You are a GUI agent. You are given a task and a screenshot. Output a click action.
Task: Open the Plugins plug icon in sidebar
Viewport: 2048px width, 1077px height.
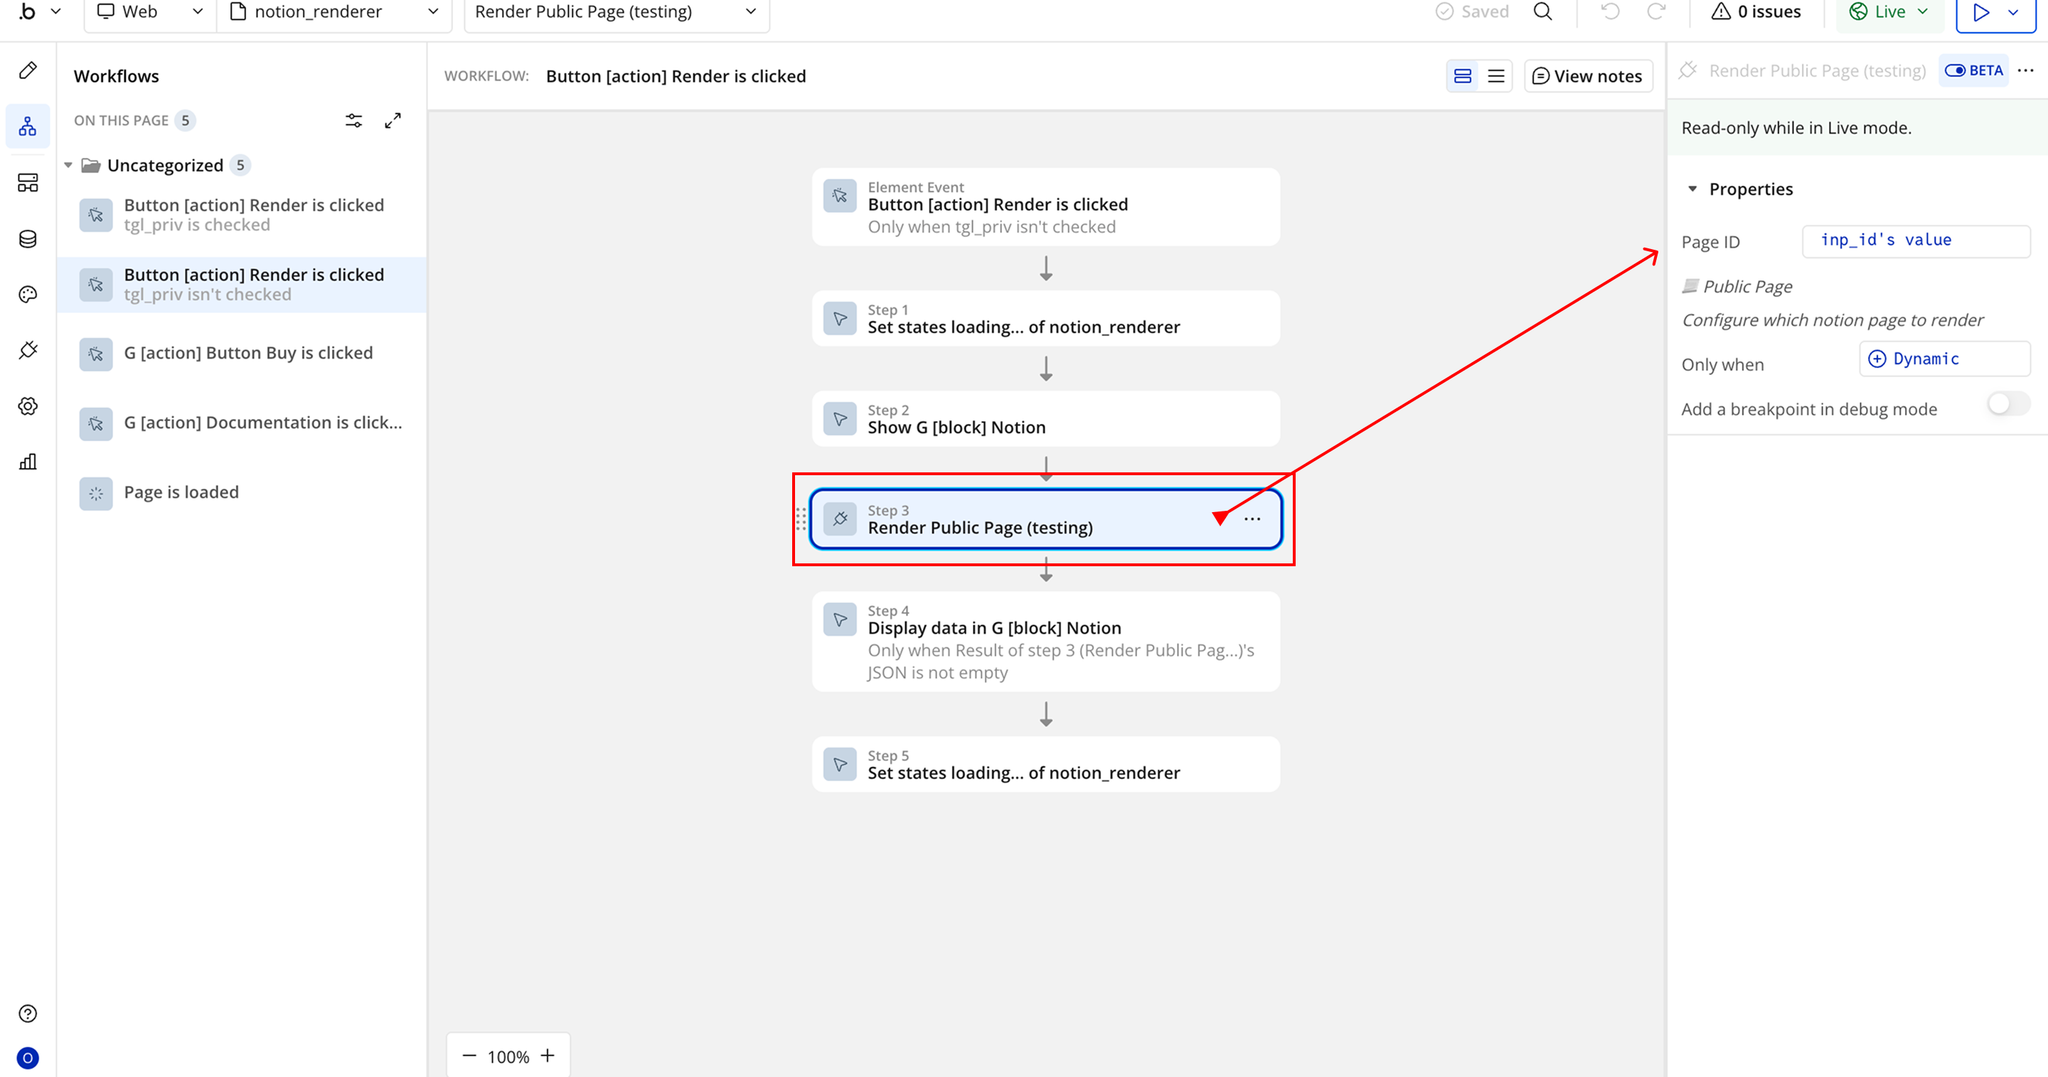(x=28, y=350)
